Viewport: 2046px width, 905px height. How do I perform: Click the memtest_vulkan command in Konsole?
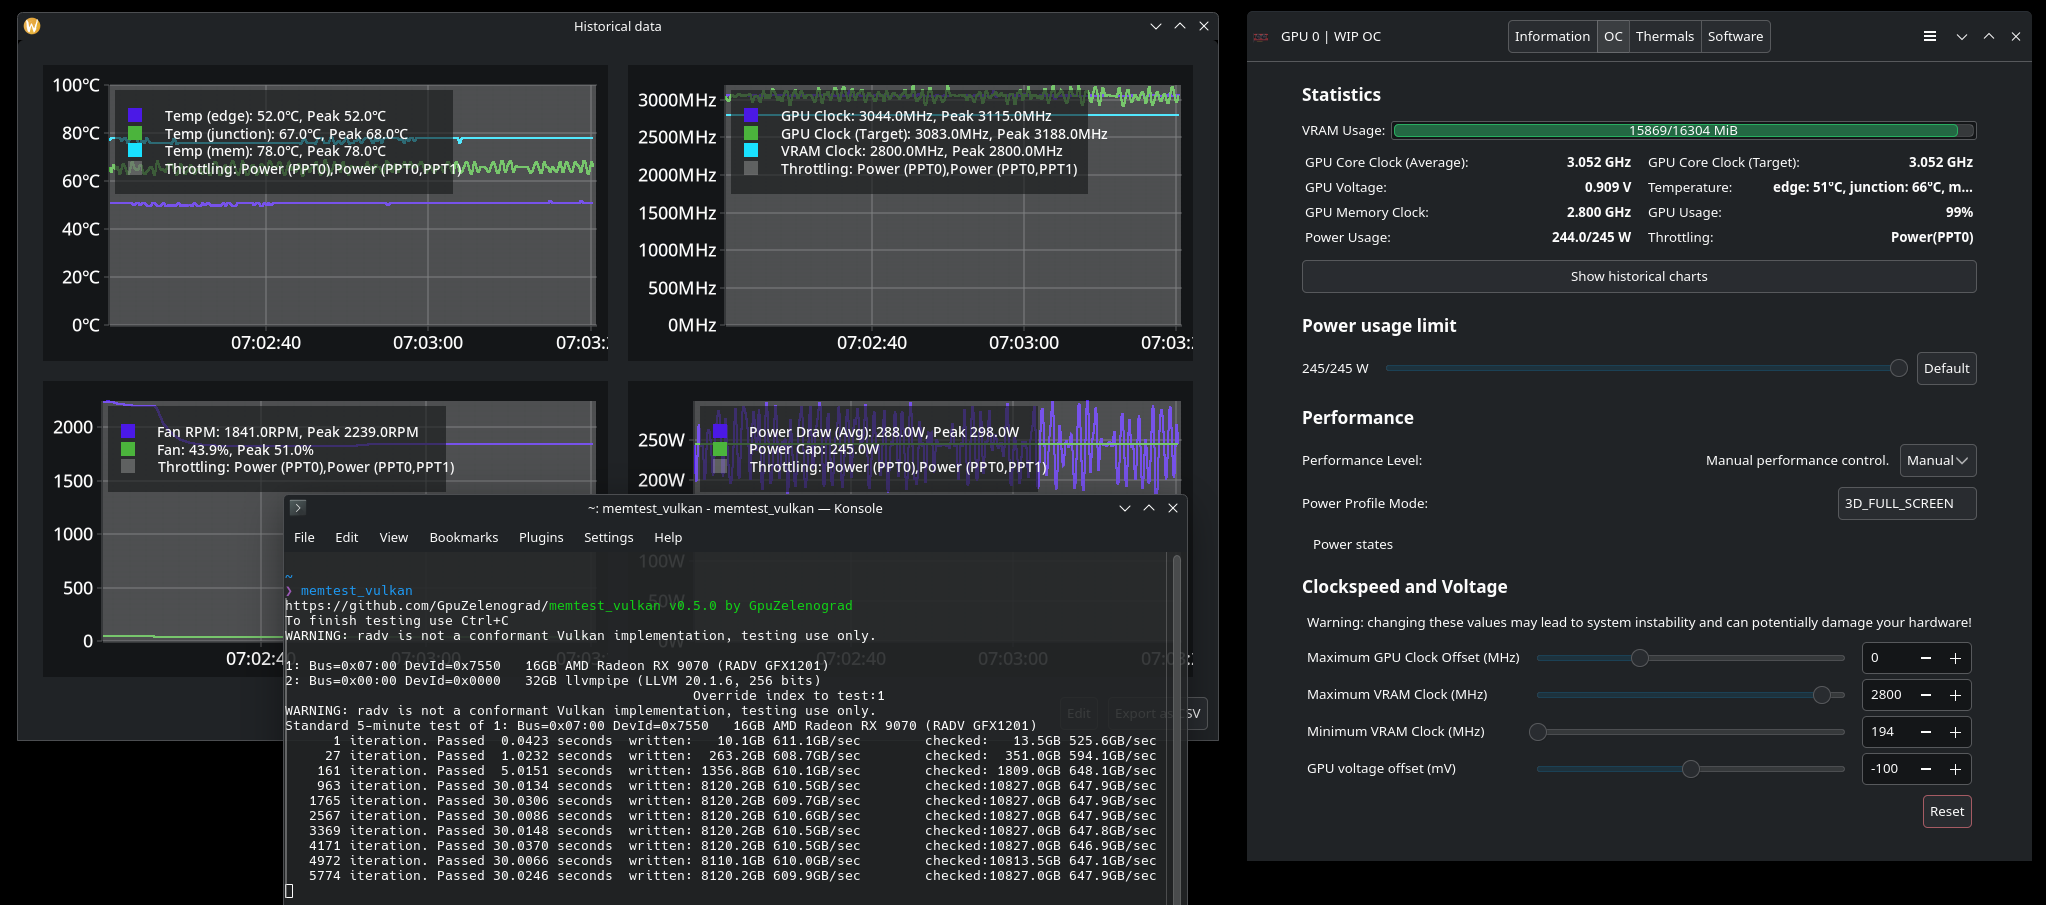pos(356,591)
